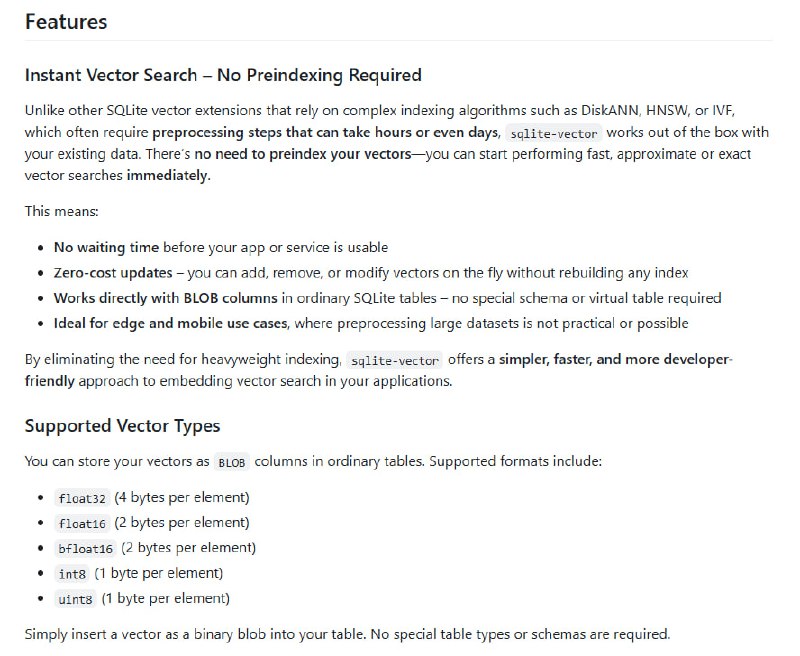The height and width of the screenshot is (656, 800).
Task: Click the bold word 'immediately.'
Action: click(169, 175)
